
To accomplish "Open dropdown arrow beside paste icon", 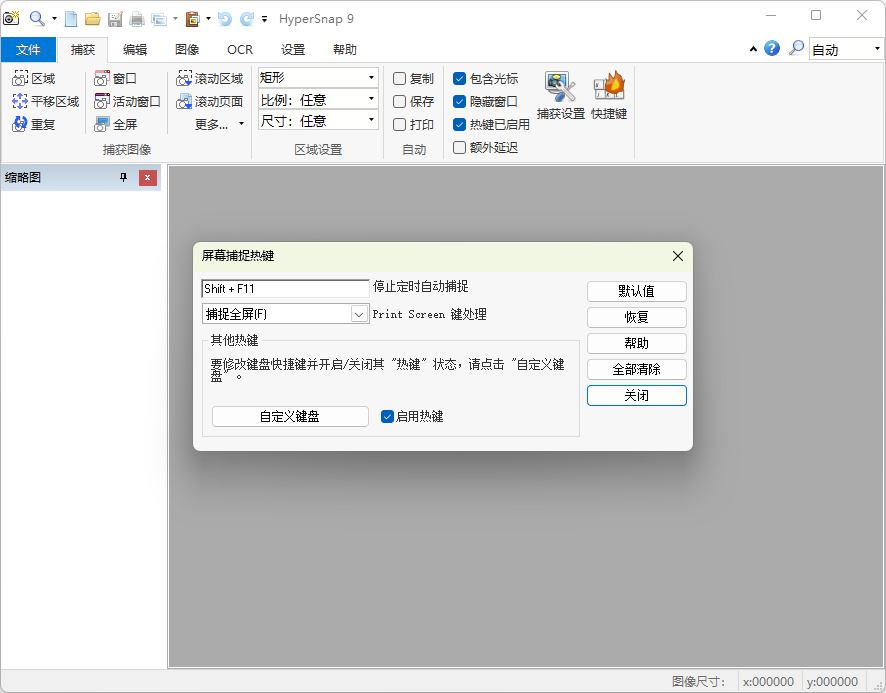I will (209, 19).
